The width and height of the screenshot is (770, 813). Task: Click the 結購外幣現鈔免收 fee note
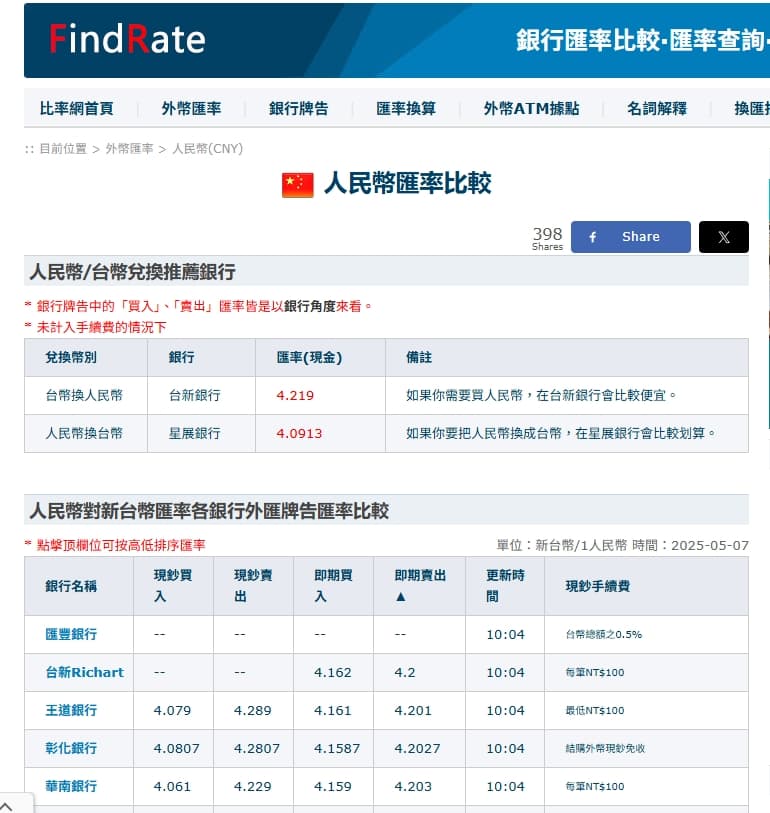click(x=605, y=748)
